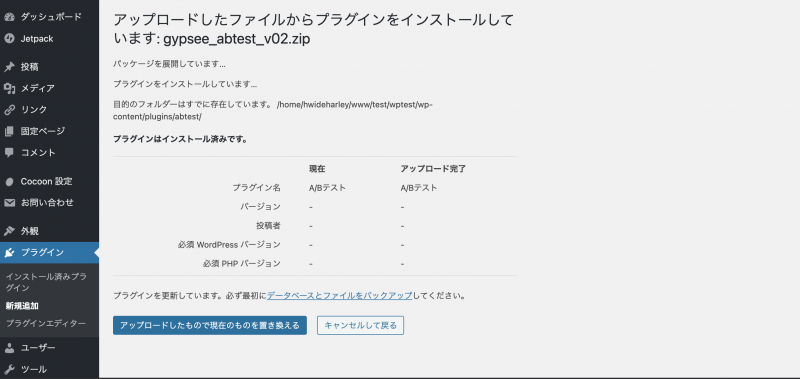This screenshot has width=800, height=379.
Task: Click the circle icon beside Cocoon 設定
Action: tap(9, 182)
